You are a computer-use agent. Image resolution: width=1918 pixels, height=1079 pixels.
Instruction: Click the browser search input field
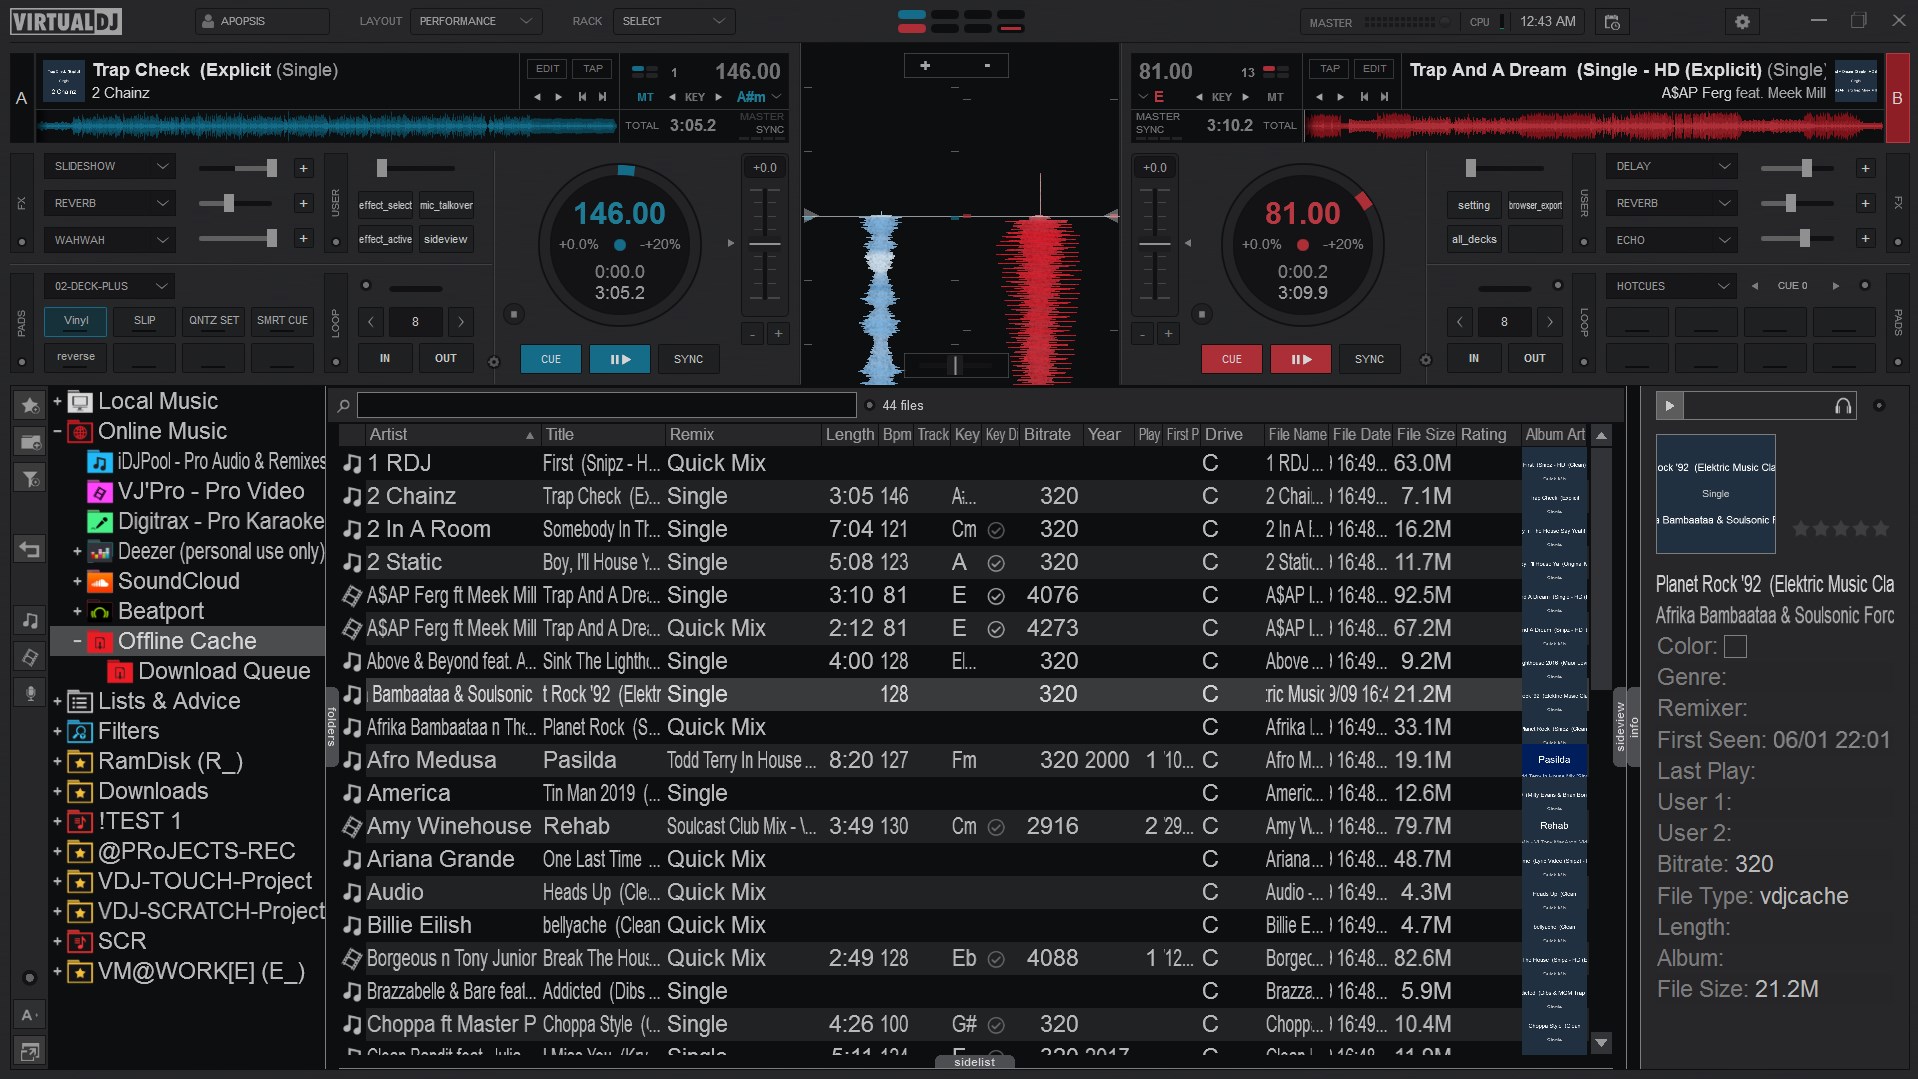click(x=607, y=405)
